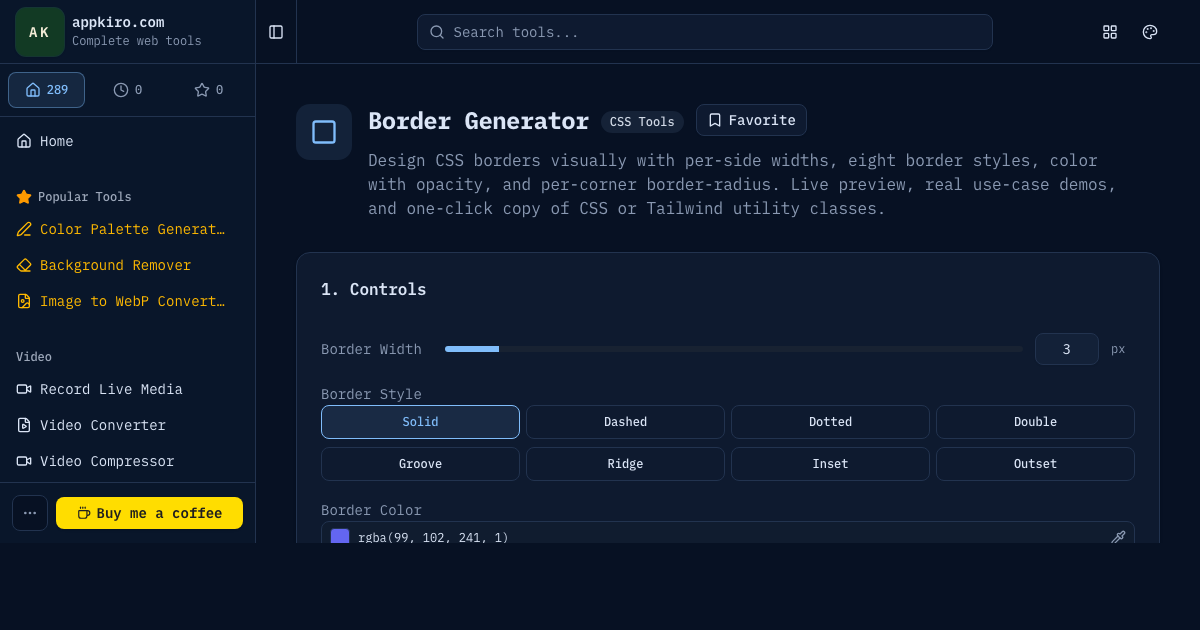Click the search magnifier icon
1200x630 pixels.
(437, 32)
